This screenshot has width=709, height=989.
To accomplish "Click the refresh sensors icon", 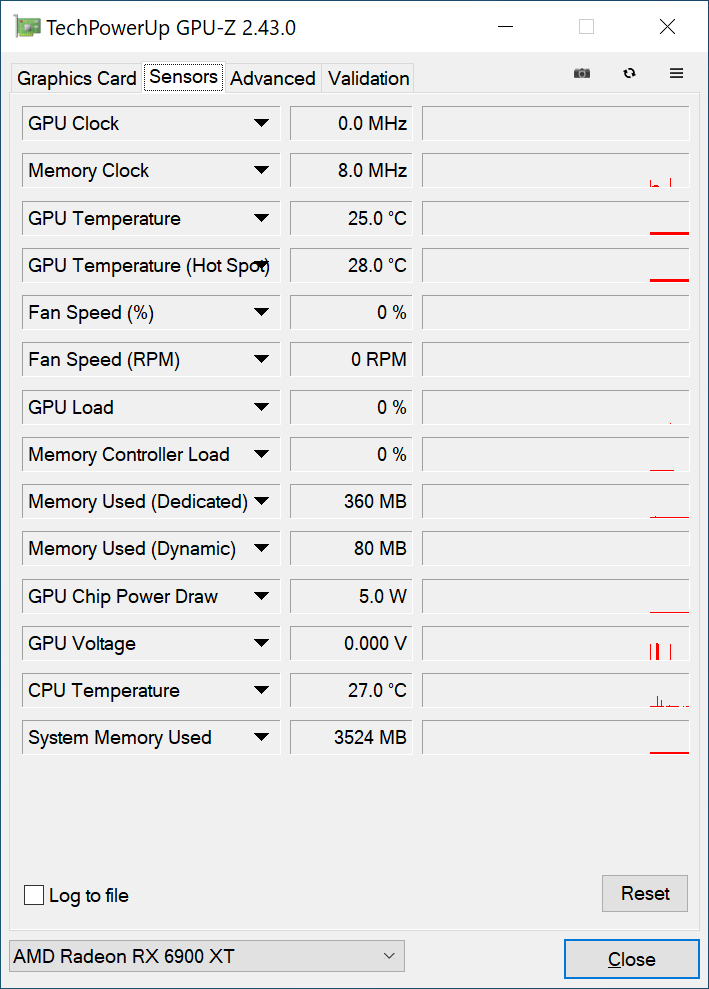I will point(629,74).
